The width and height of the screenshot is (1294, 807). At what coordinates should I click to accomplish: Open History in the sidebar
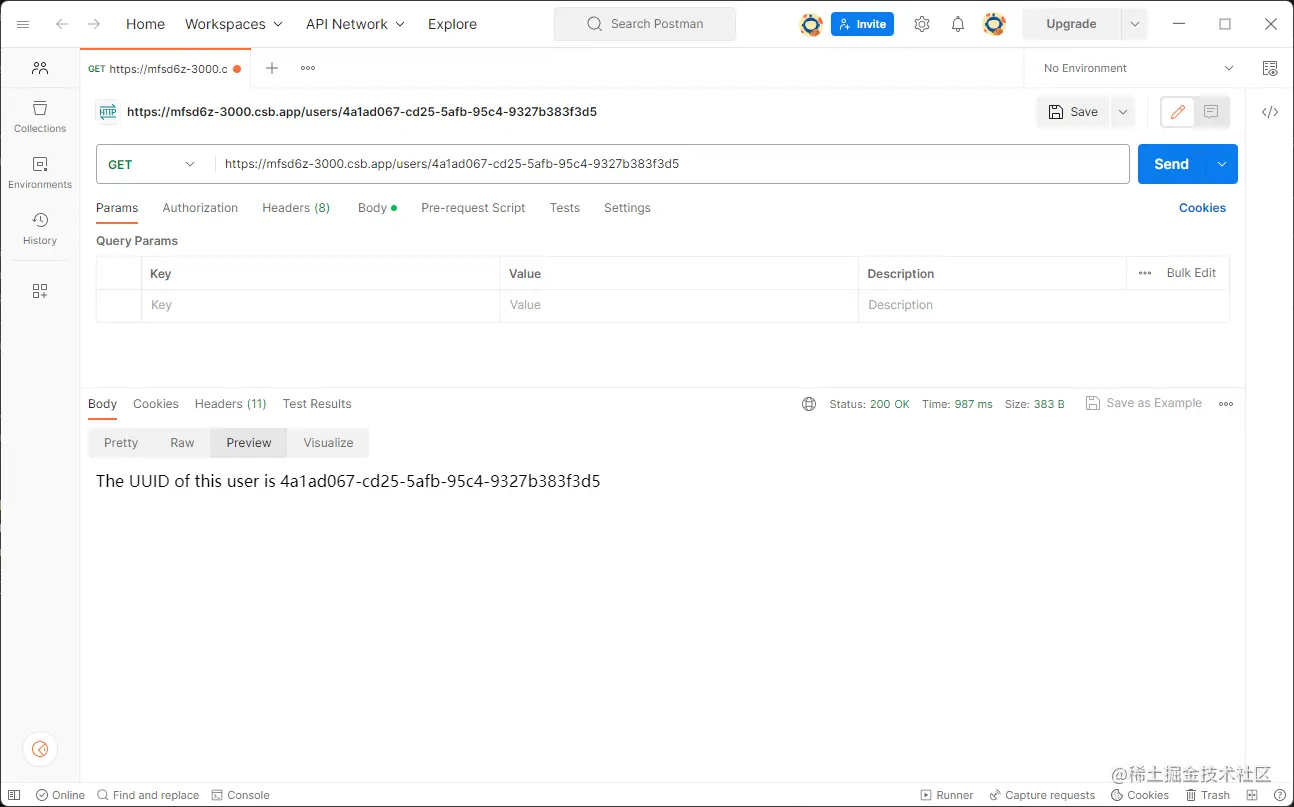[x=40, y=228]
